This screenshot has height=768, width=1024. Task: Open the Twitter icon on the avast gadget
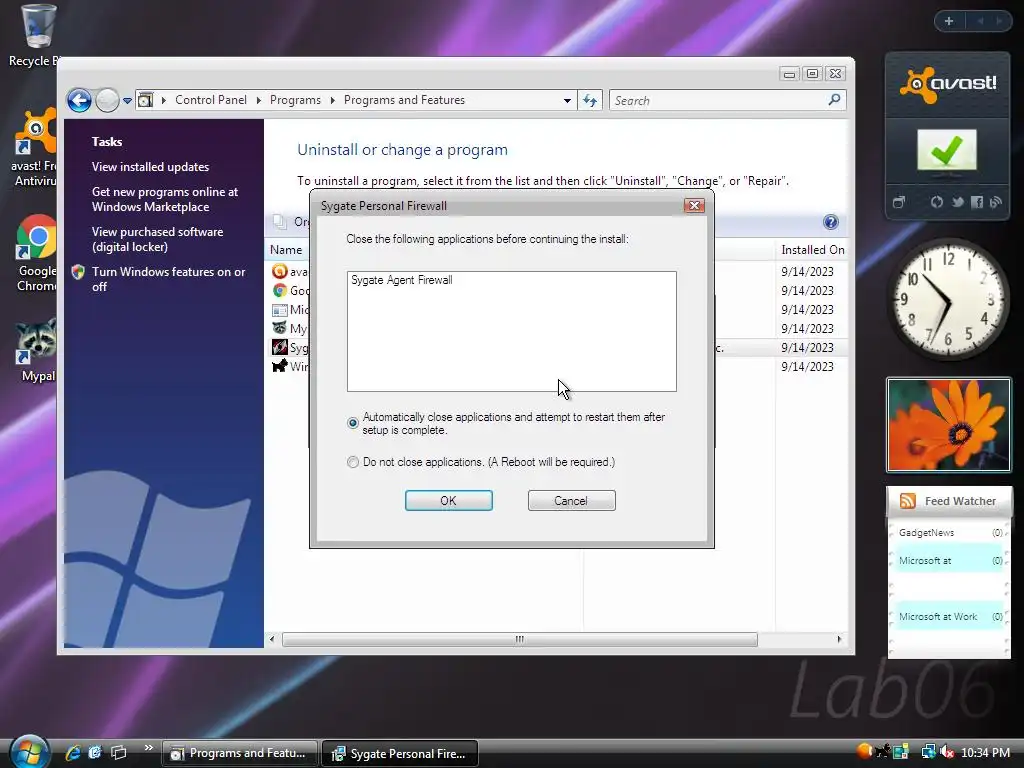[957, 202]
